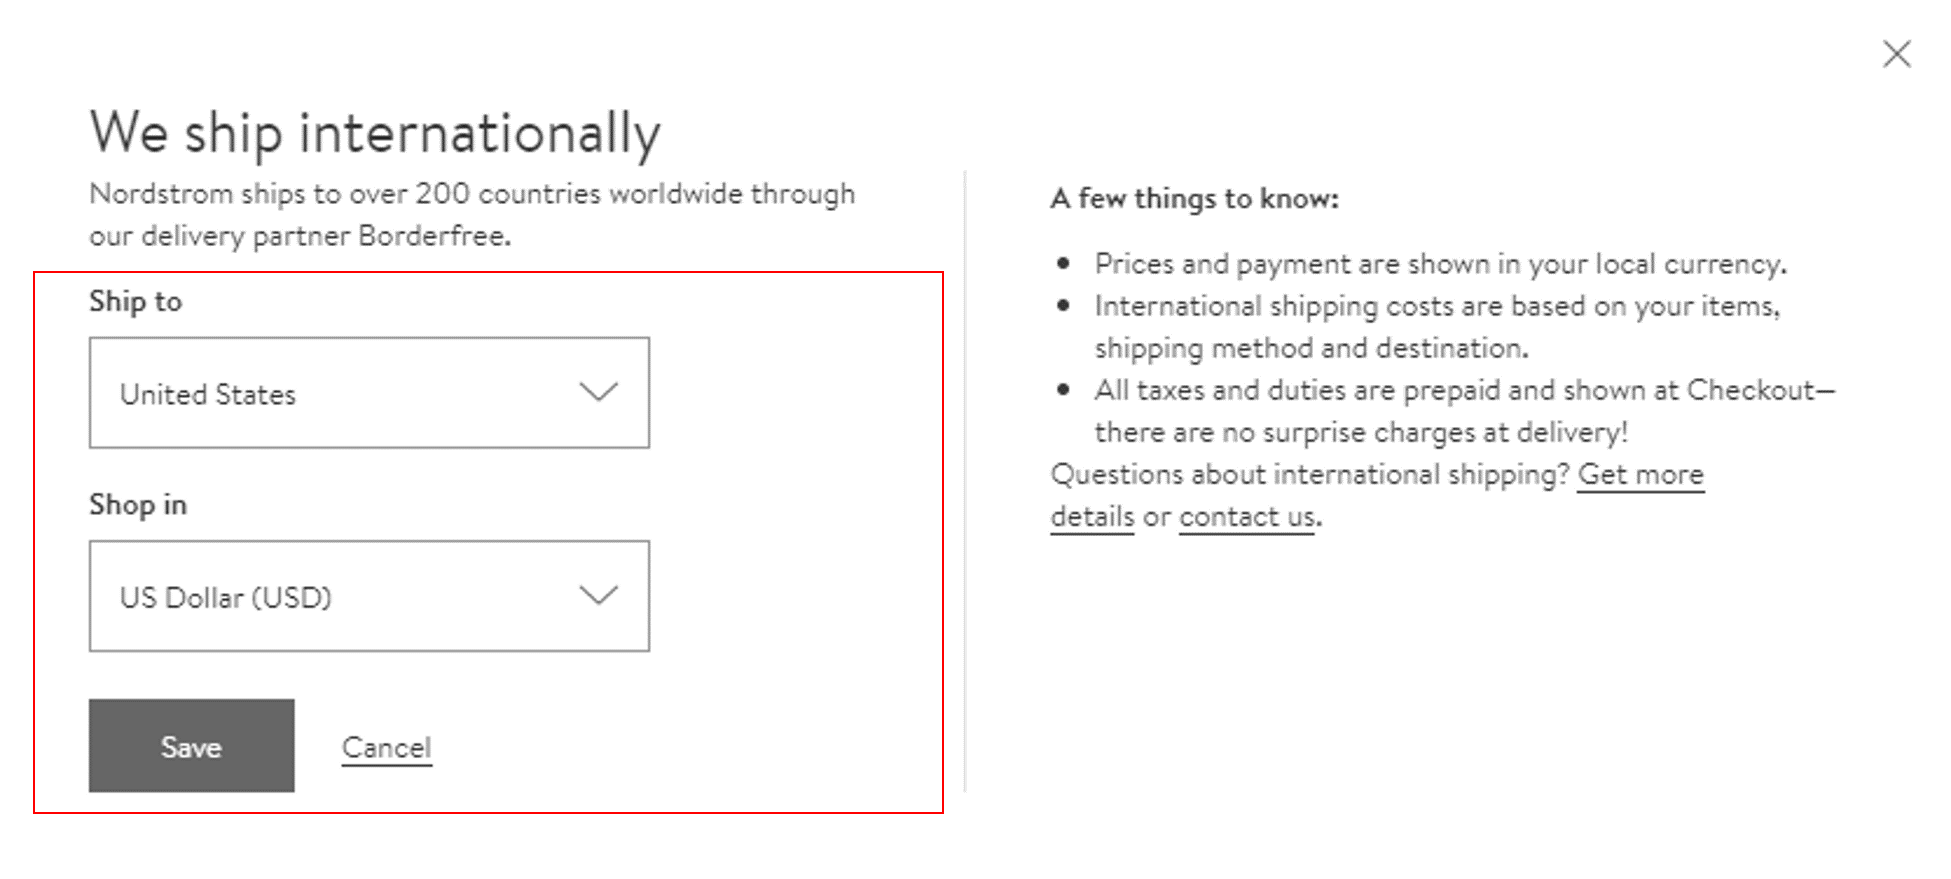This screenshot has height=879, width=1951.
Task: Open the Get more details link
Action: pyautogui.click(x=1640, y=474)
